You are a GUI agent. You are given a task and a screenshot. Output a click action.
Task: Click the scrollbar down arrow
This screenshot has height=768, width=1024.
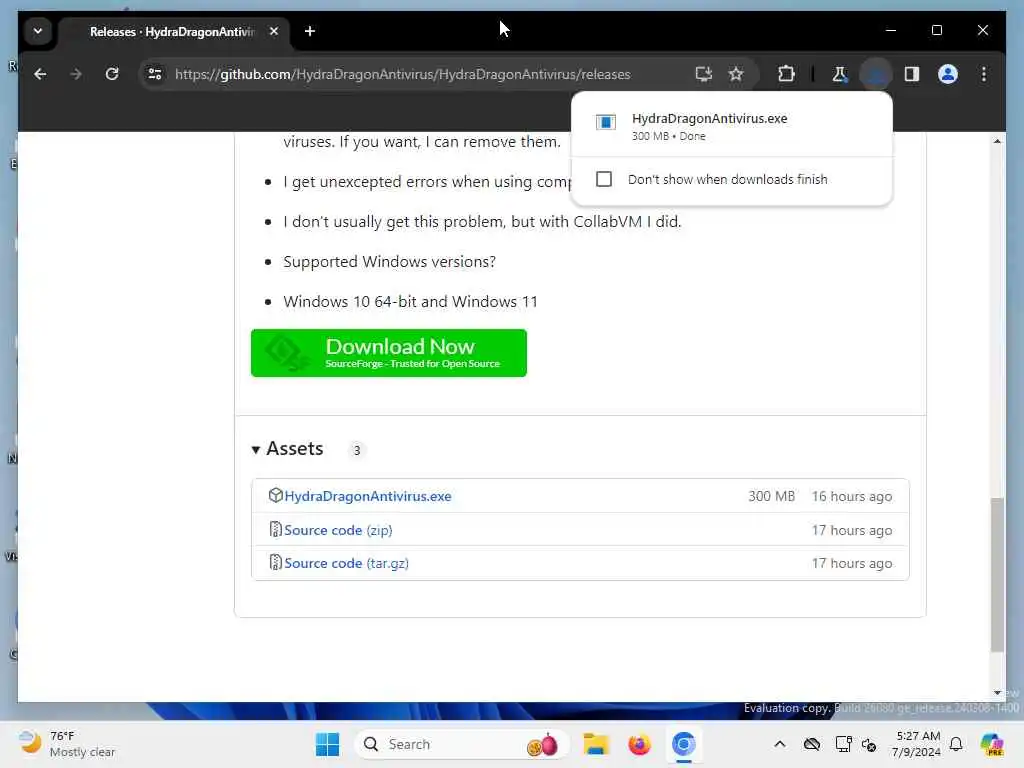pyautogui.click(x=997, y=692)
